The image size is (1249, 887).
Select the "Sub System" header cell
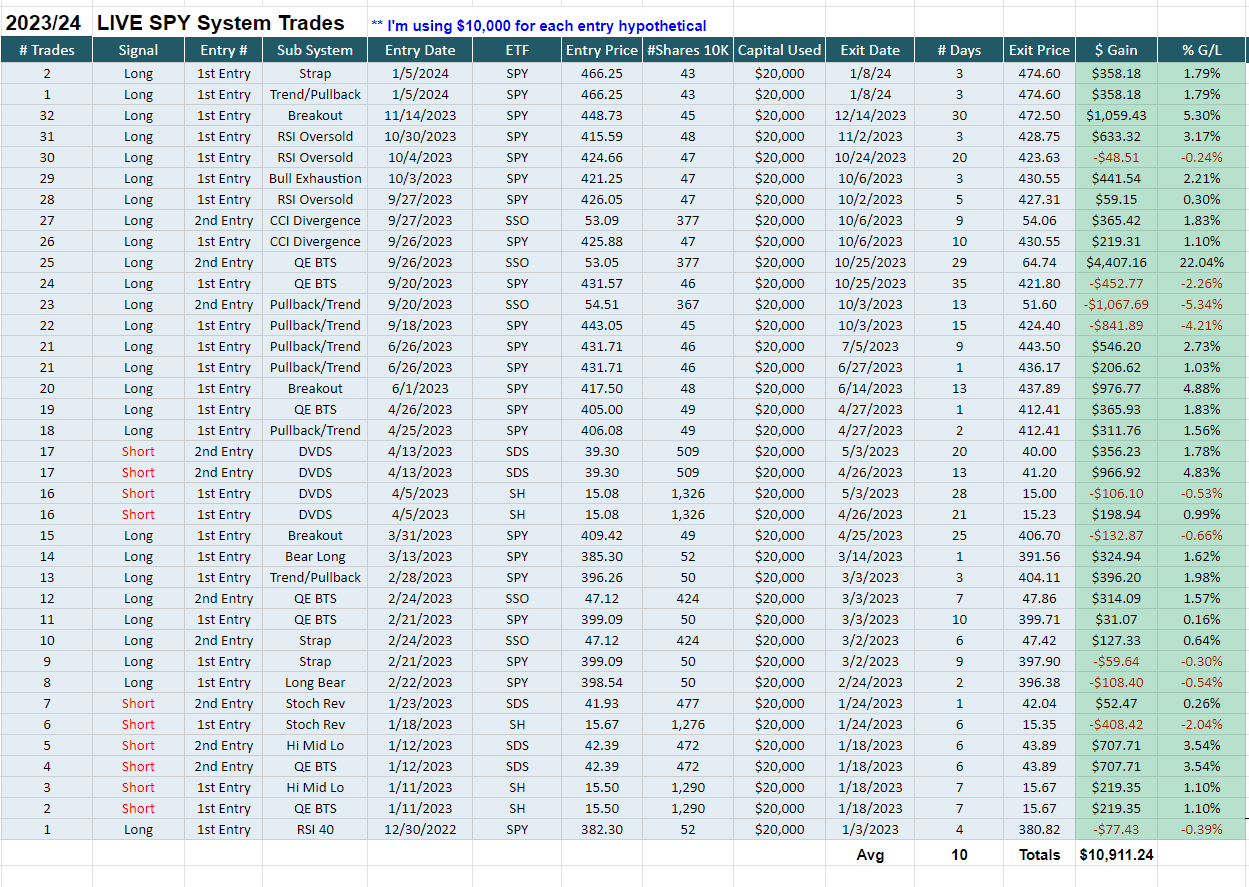tap(315, 50)
